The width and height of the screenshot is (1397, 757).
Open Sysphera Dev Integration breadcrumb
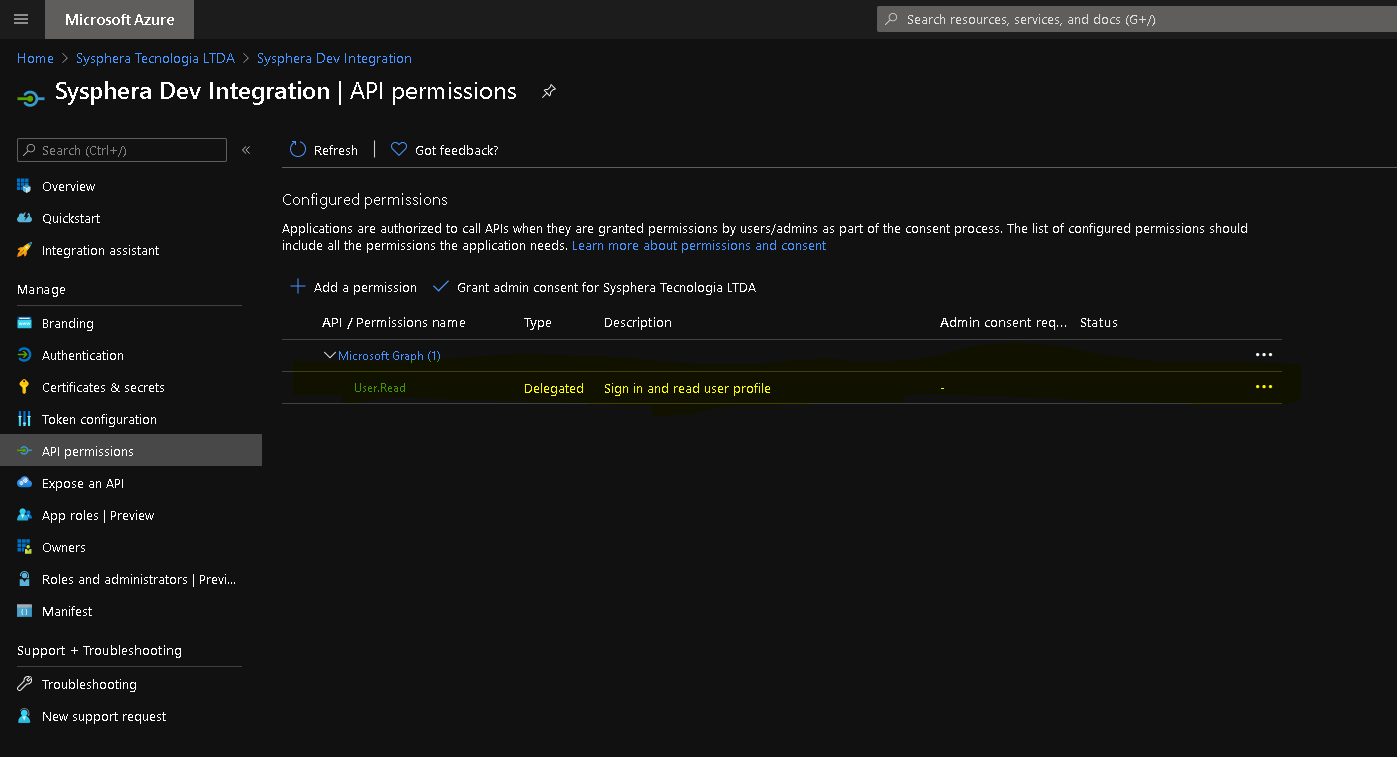tap(334, 58)
